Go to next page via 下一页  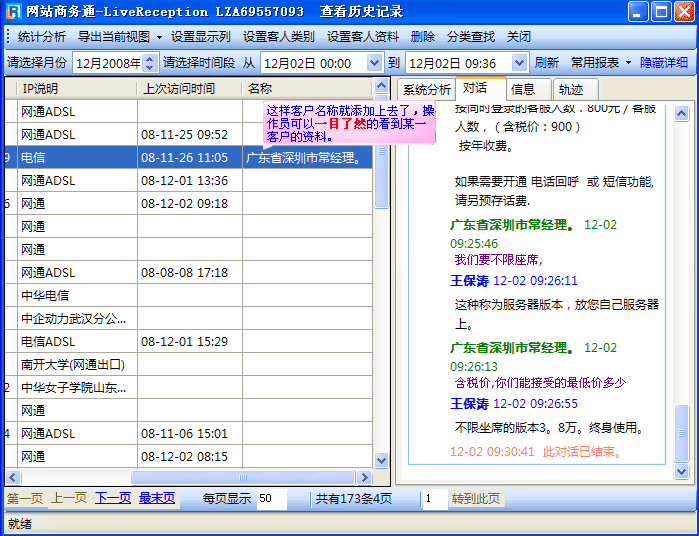[x=113, y=498]
